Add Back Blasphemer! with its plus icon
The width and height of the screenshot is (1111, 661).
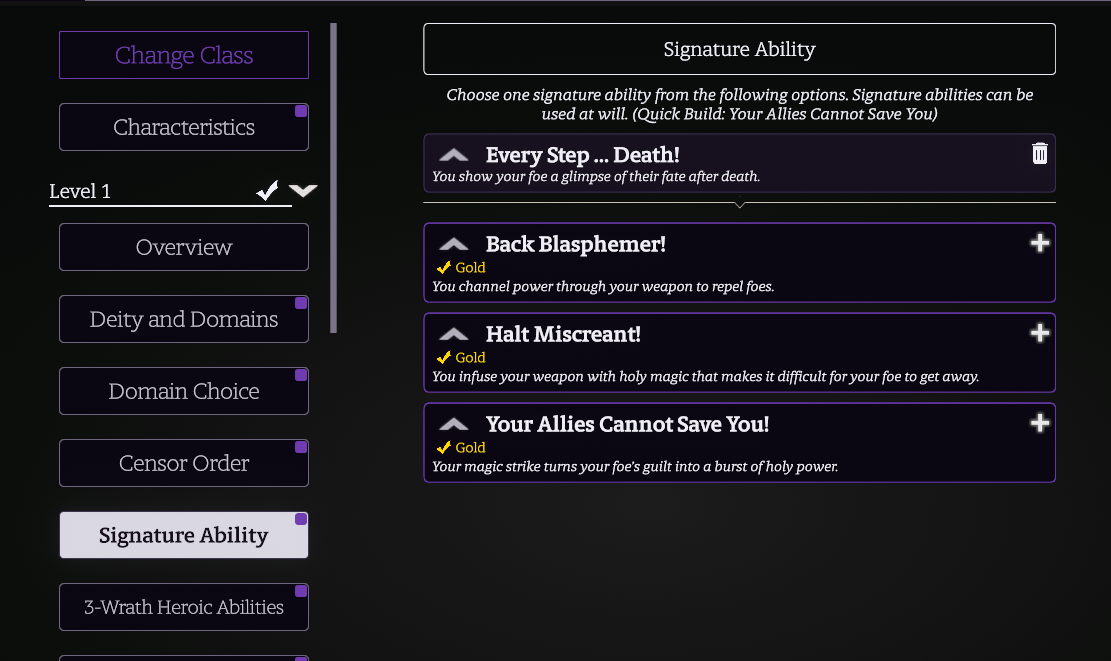tap(1039, 243)
